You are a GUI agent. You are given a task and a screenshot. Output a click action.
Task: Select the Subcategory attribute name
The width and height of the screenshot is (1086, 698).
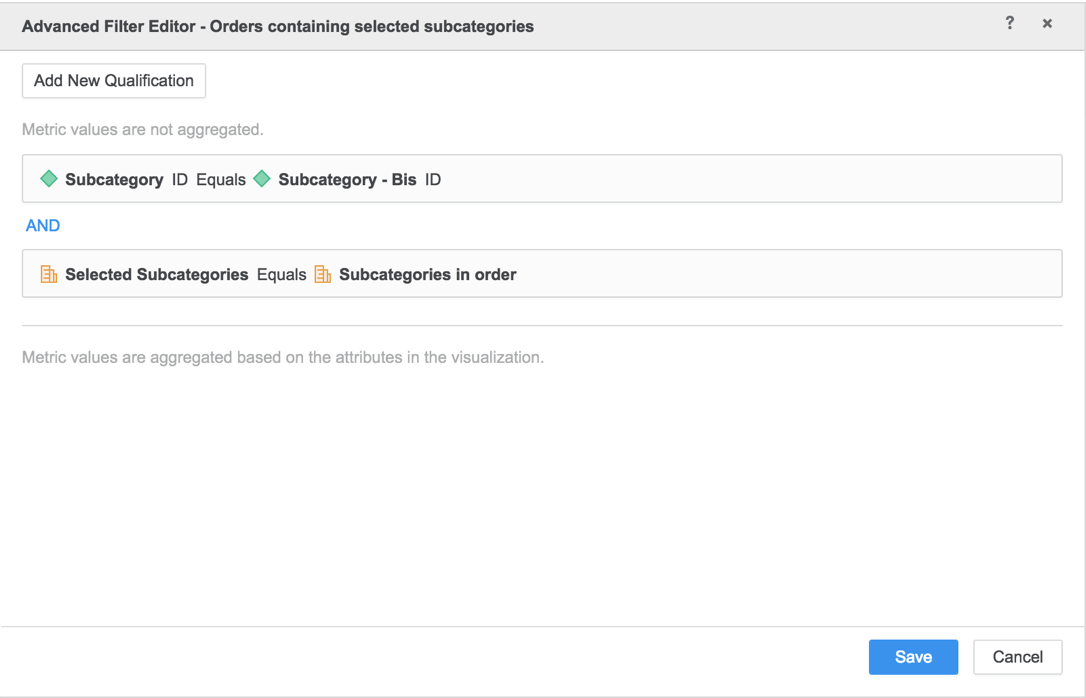coord(114,179)
